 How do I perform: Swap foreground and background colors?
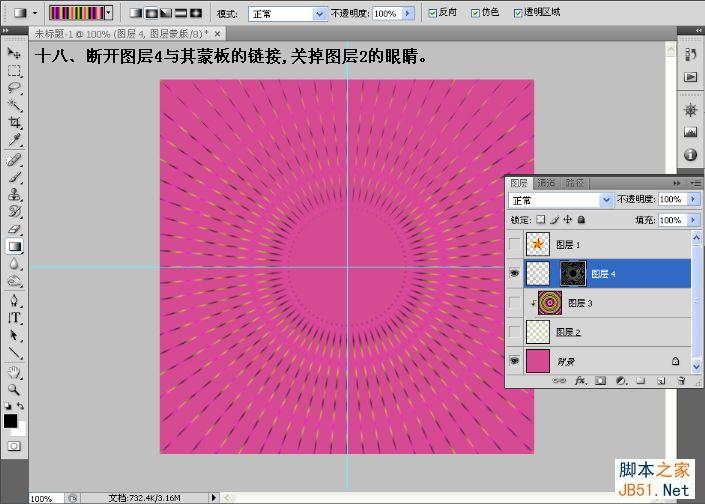pos(20,406)
